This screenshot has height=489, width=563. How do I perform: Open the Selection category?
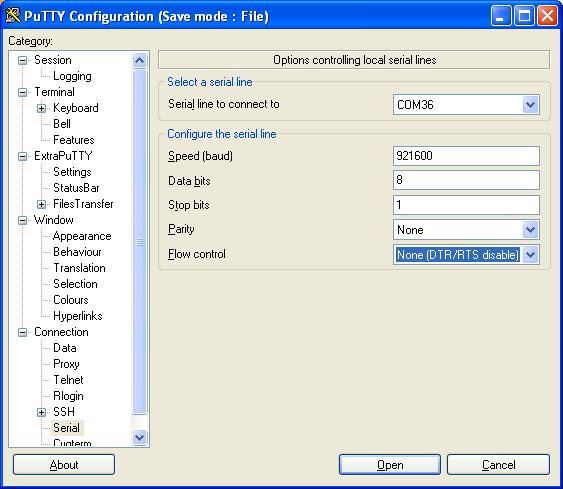(x=75, y=284)
